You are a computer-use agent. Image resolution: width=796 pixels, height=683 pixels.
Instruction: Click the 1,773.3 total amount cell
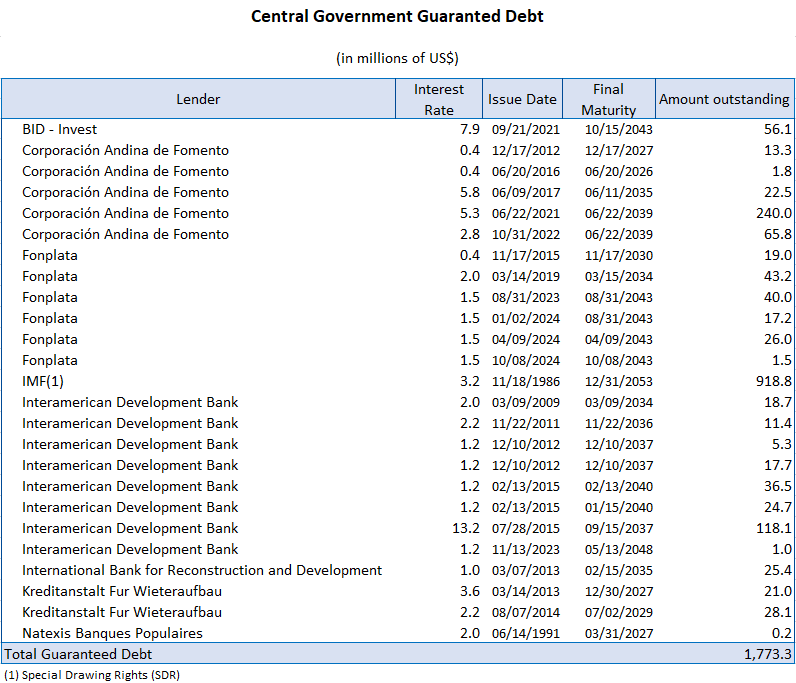(x=766, y=653)
